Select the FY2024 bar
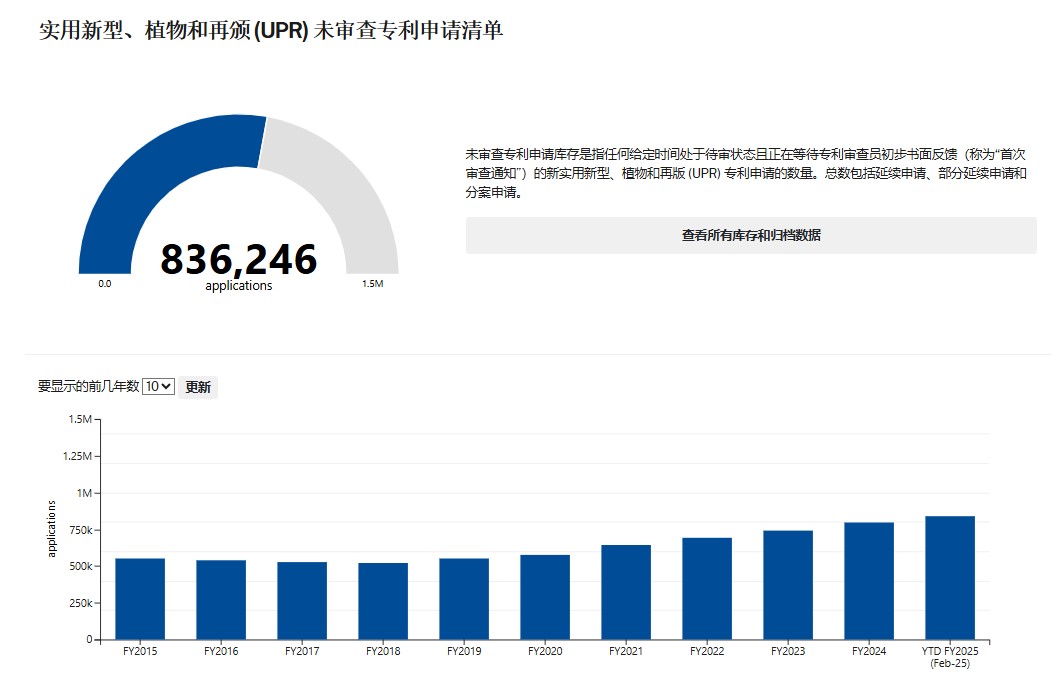Viewport: 1053px width, 679px height. [x=869, y=580]
